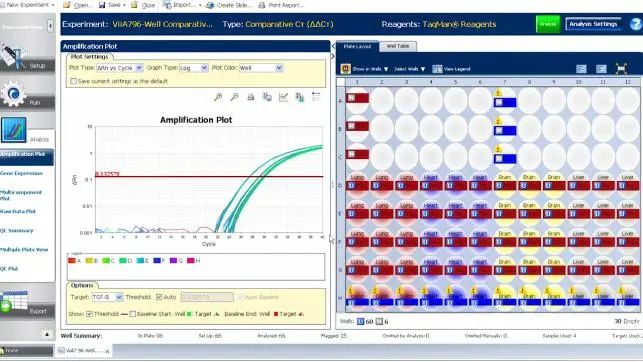Toggle the Auto threshold checkbox
This screenshot has width=643, height=362.
pos(159,297)
